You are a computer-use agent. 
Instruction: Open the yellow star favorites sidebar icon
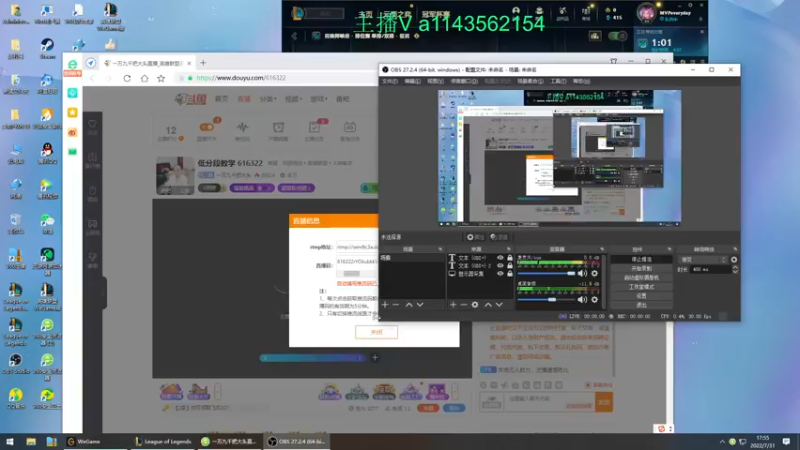pyautogui.click(x=72, y=112)
